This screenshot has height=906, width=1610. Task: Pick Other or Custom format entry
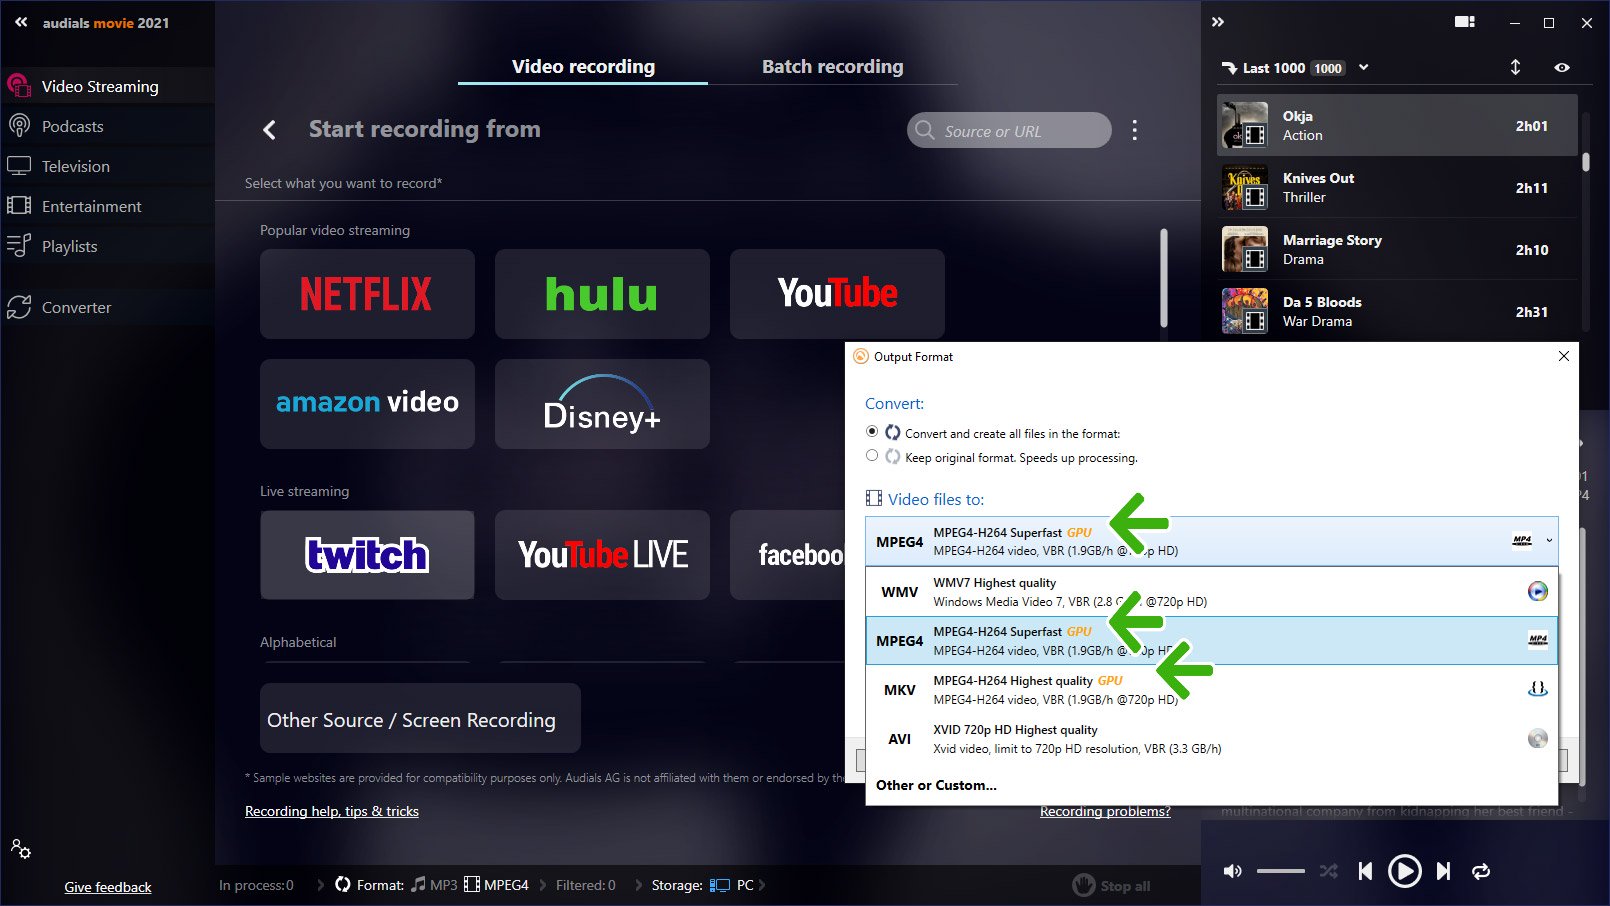pyautogui.click(x=936, y=785)
